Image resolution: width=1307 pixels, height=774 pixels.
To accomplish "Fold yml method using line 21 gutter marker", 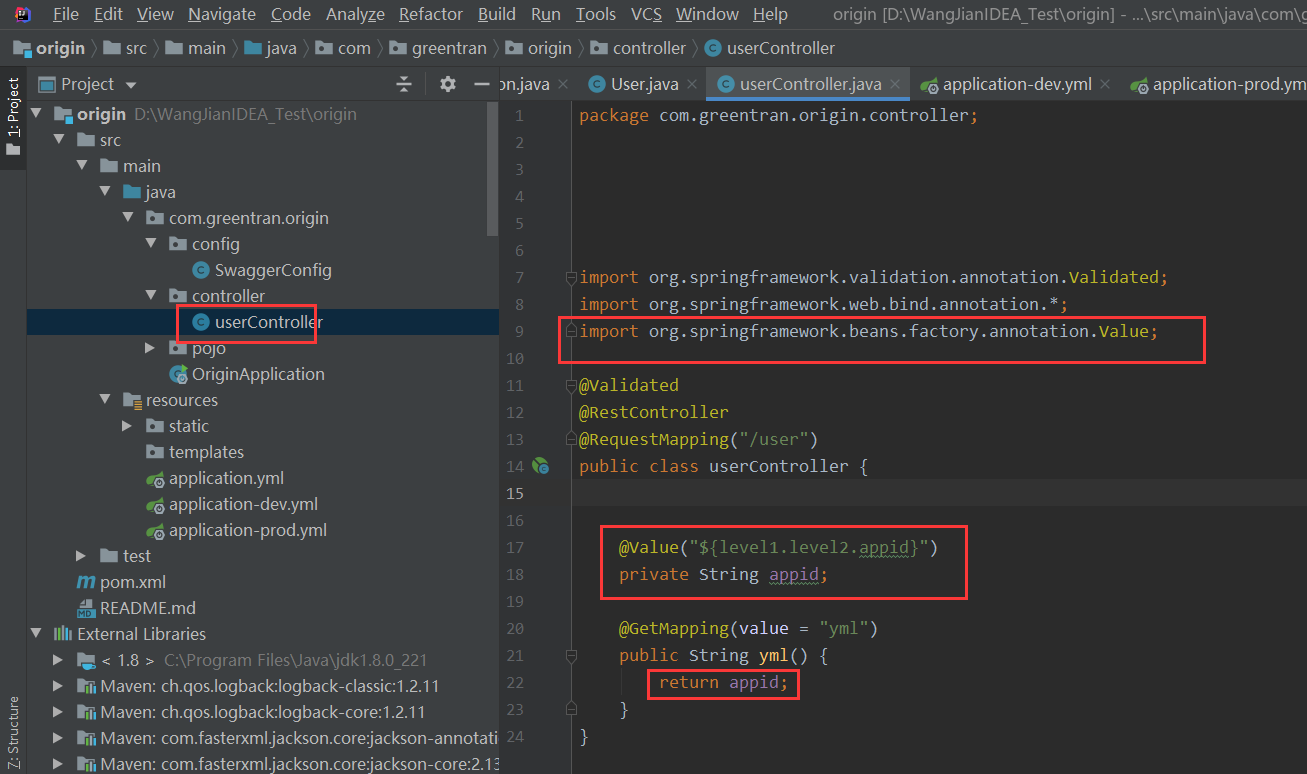I will (571, 655).
